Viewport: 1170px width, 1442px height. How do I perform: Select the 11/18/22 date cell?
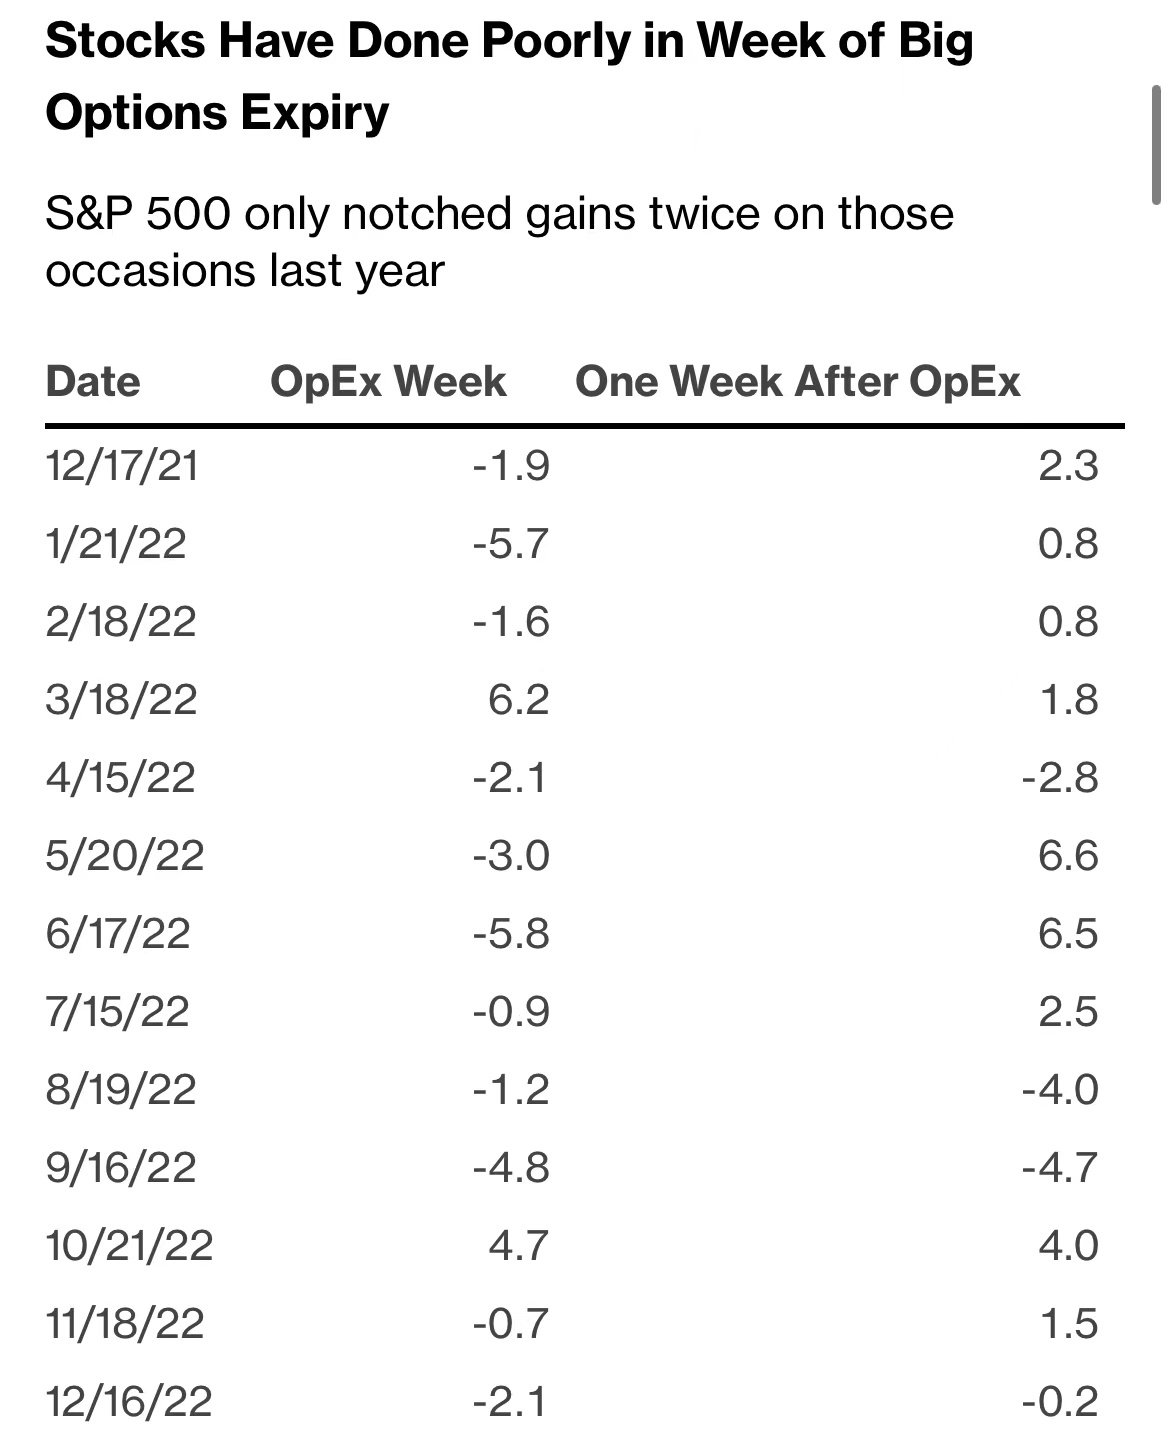coord(125,1324)
